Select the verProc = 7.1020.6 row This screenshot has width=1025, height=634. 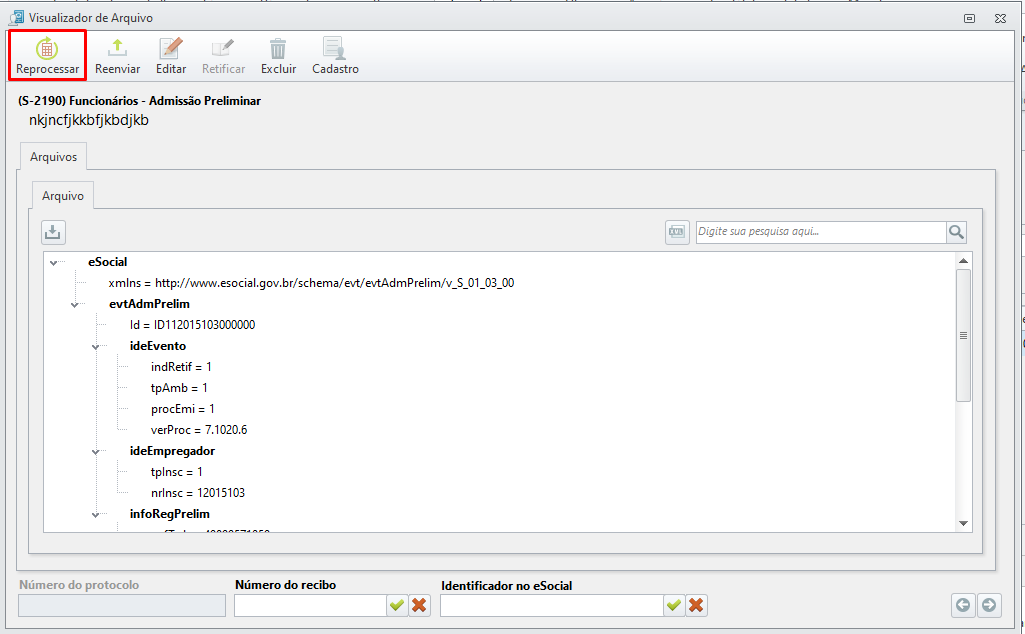point(199,429)
